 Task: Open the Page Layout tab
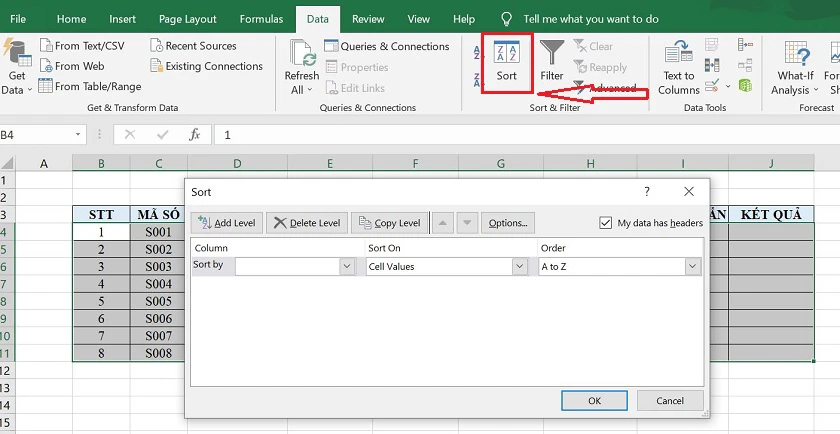click(187, 19)
